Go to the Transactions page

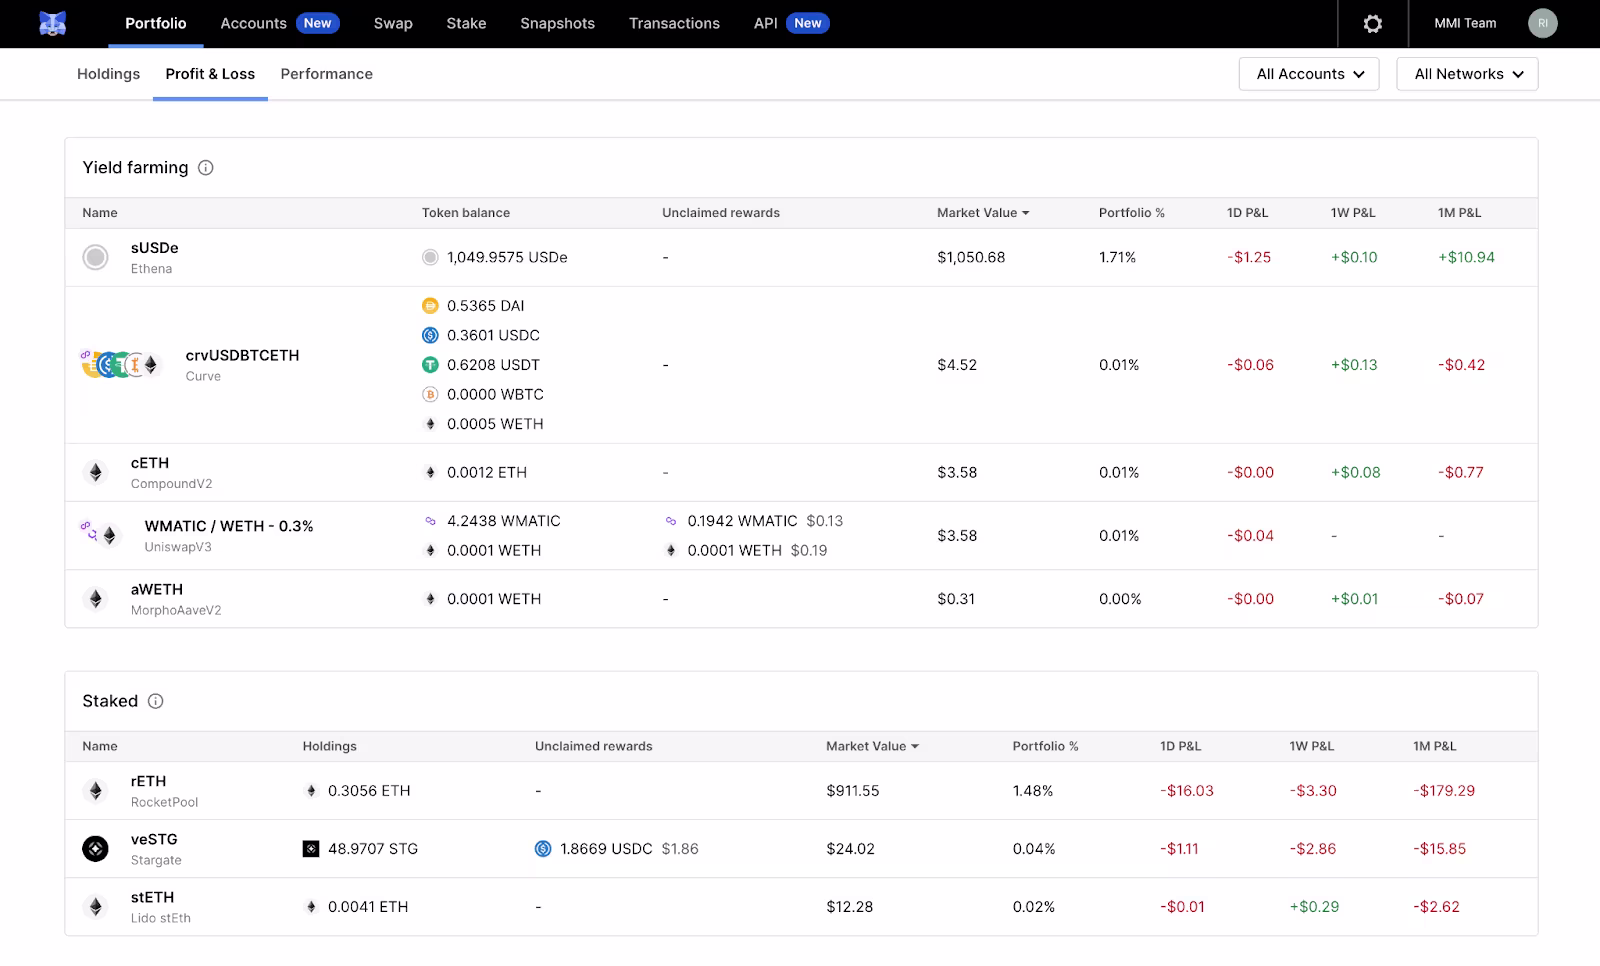(674, 24)
